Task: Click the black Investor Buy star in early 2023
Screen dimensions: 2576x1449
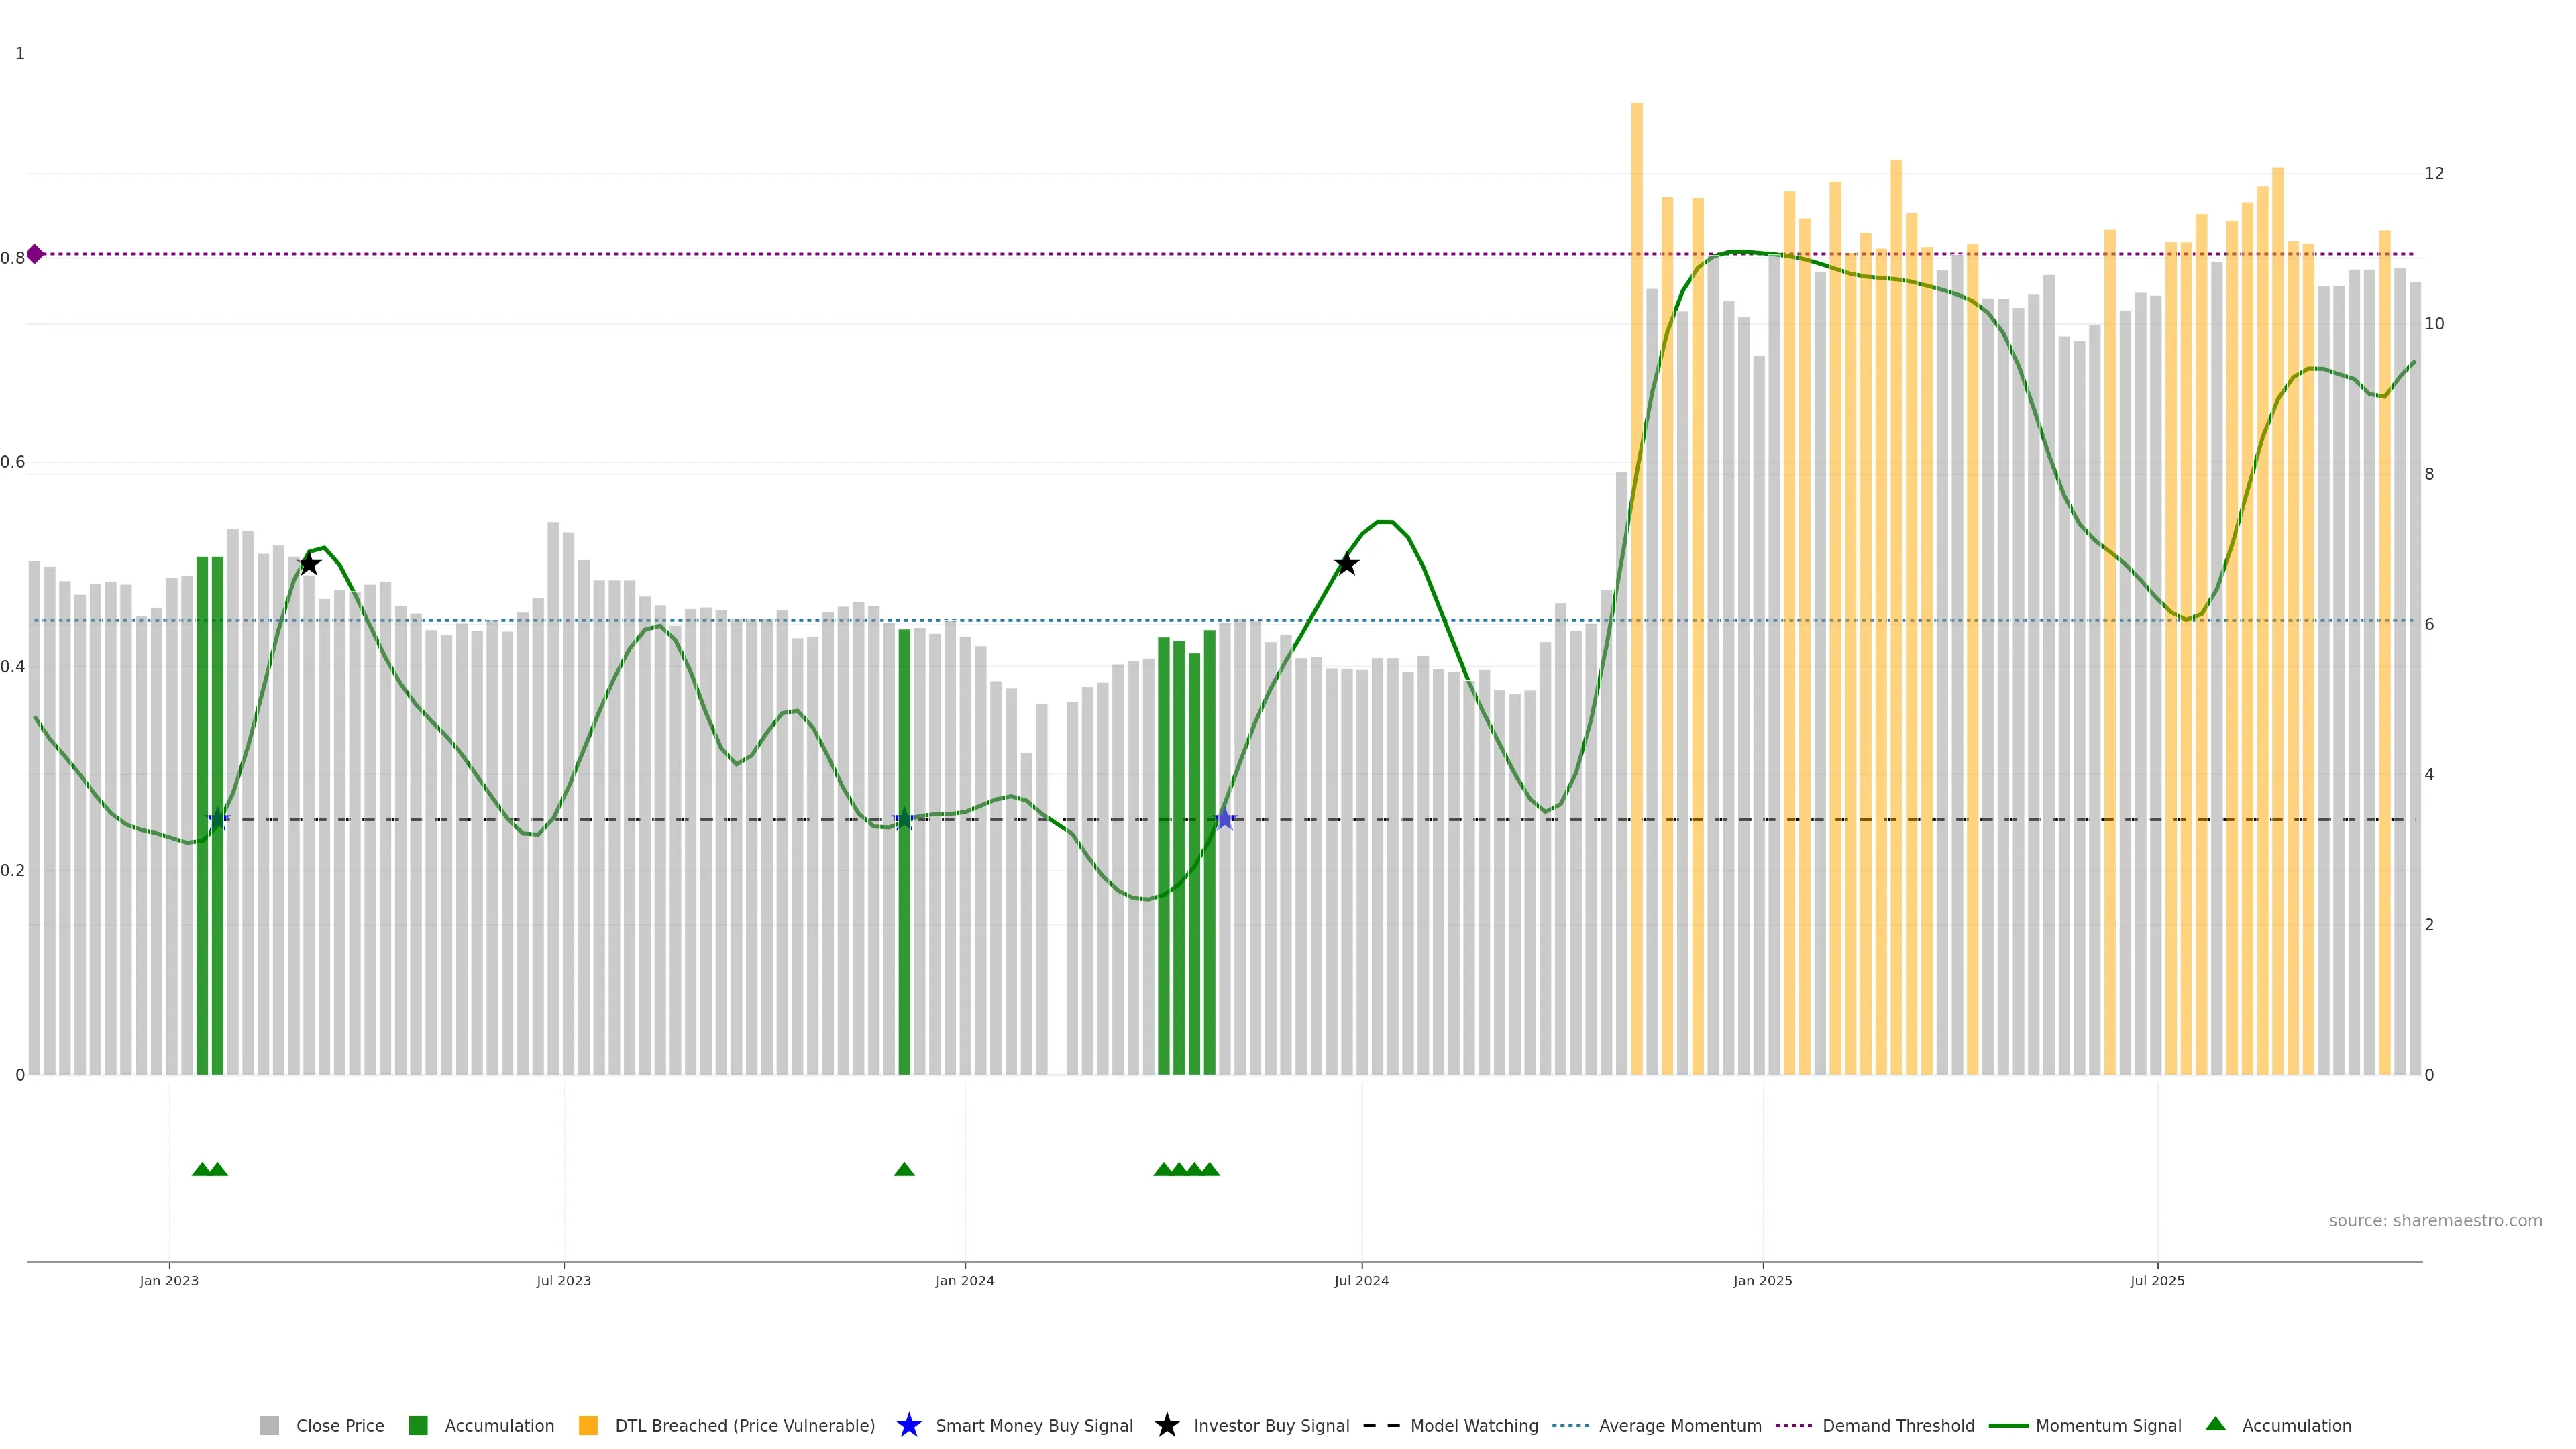Action: [x=309, y=565]
